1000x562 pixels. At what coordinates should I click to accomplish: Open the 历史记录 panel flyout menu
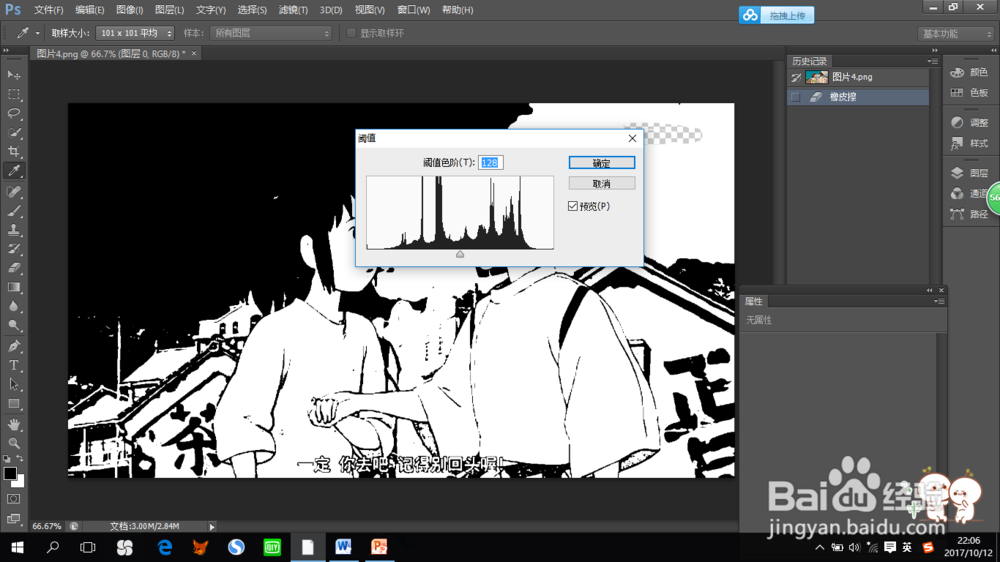click(933, 61)
